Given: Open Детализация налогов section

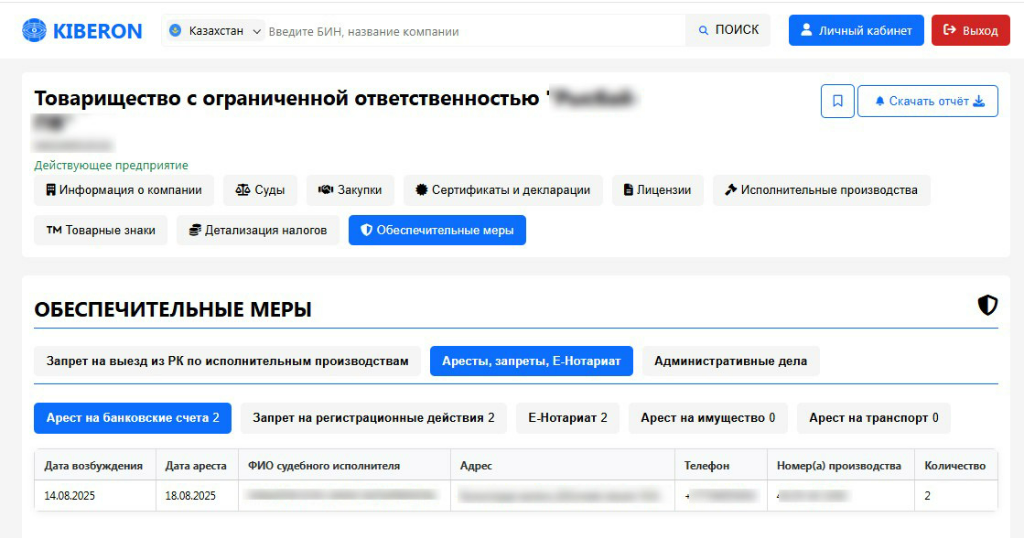Looking at the screenshot, I should 258,230.
